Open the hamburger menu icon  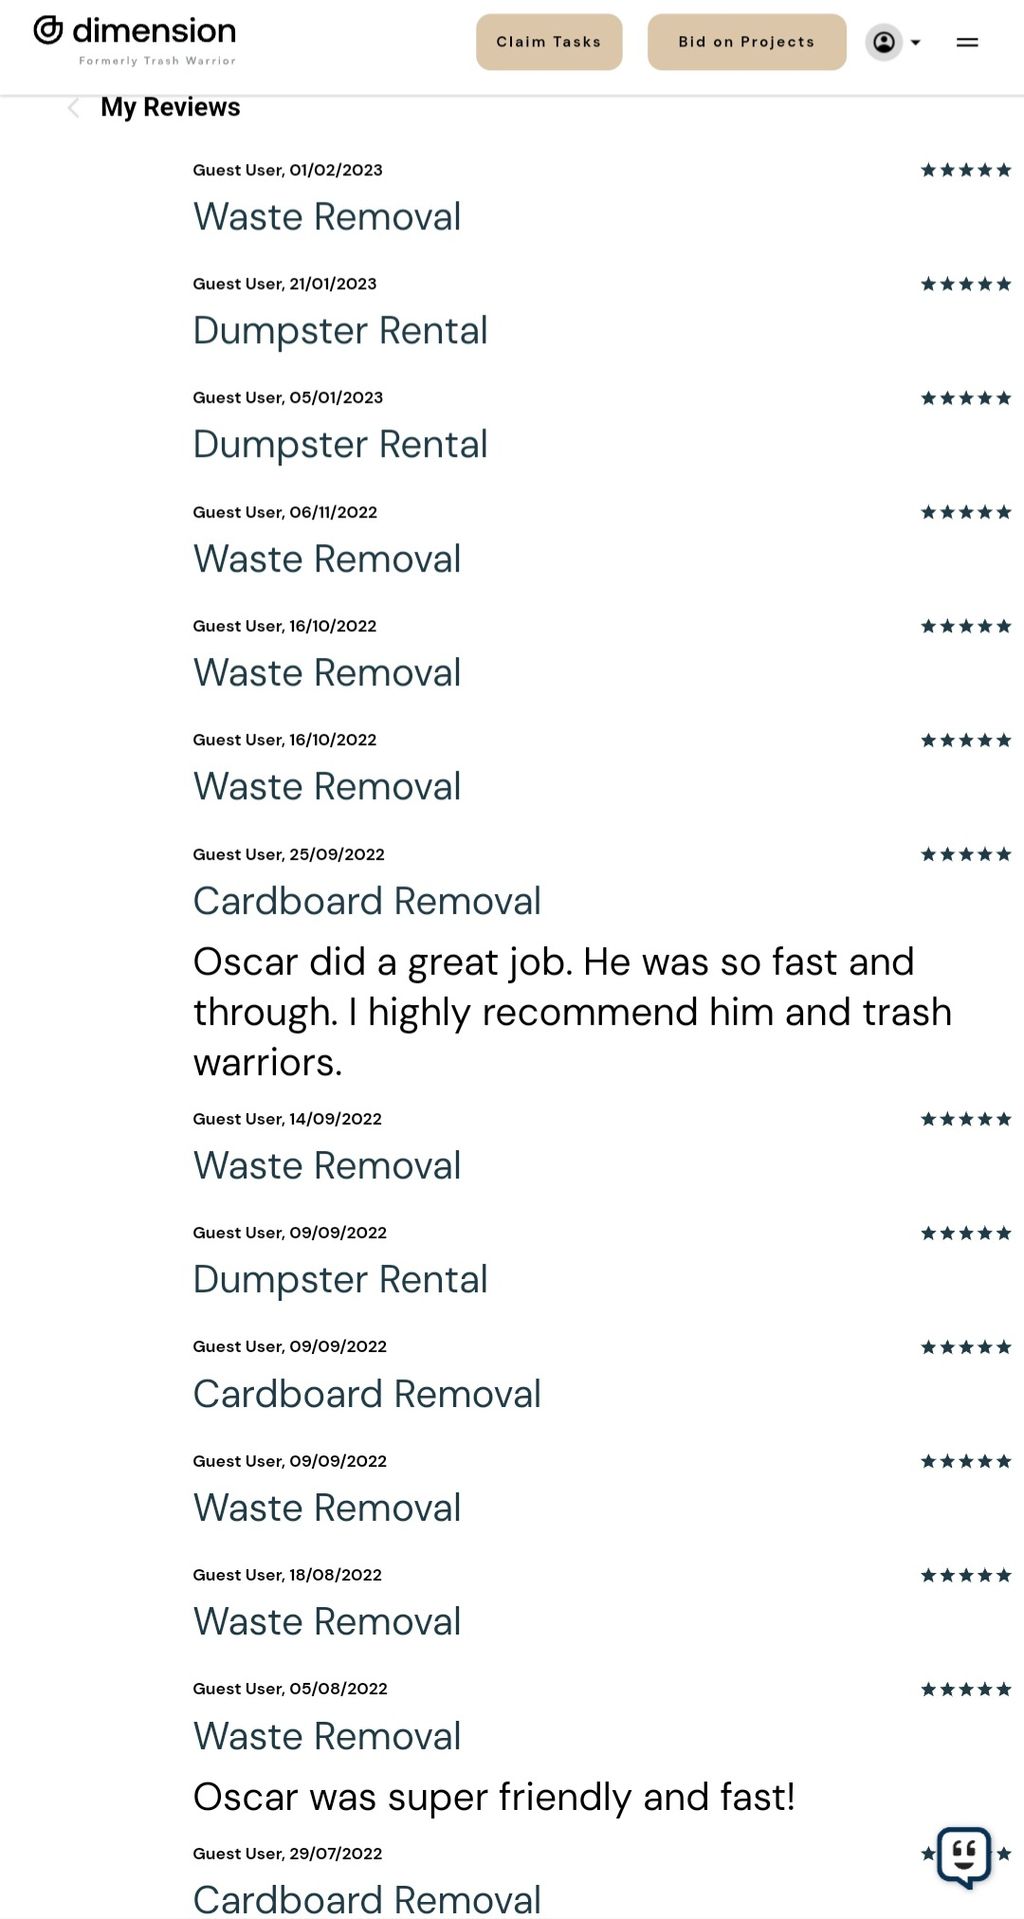(x=967, y=42)
